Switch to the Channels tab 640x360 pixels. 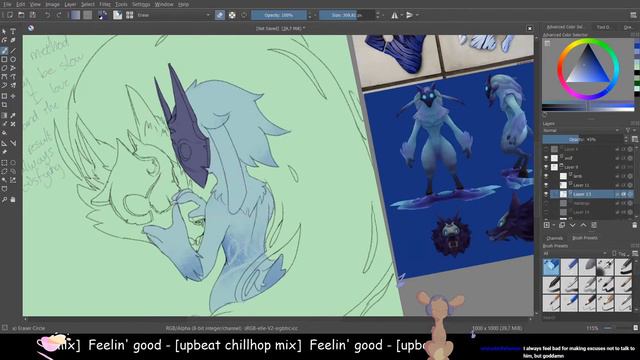[x=554, y=238]
